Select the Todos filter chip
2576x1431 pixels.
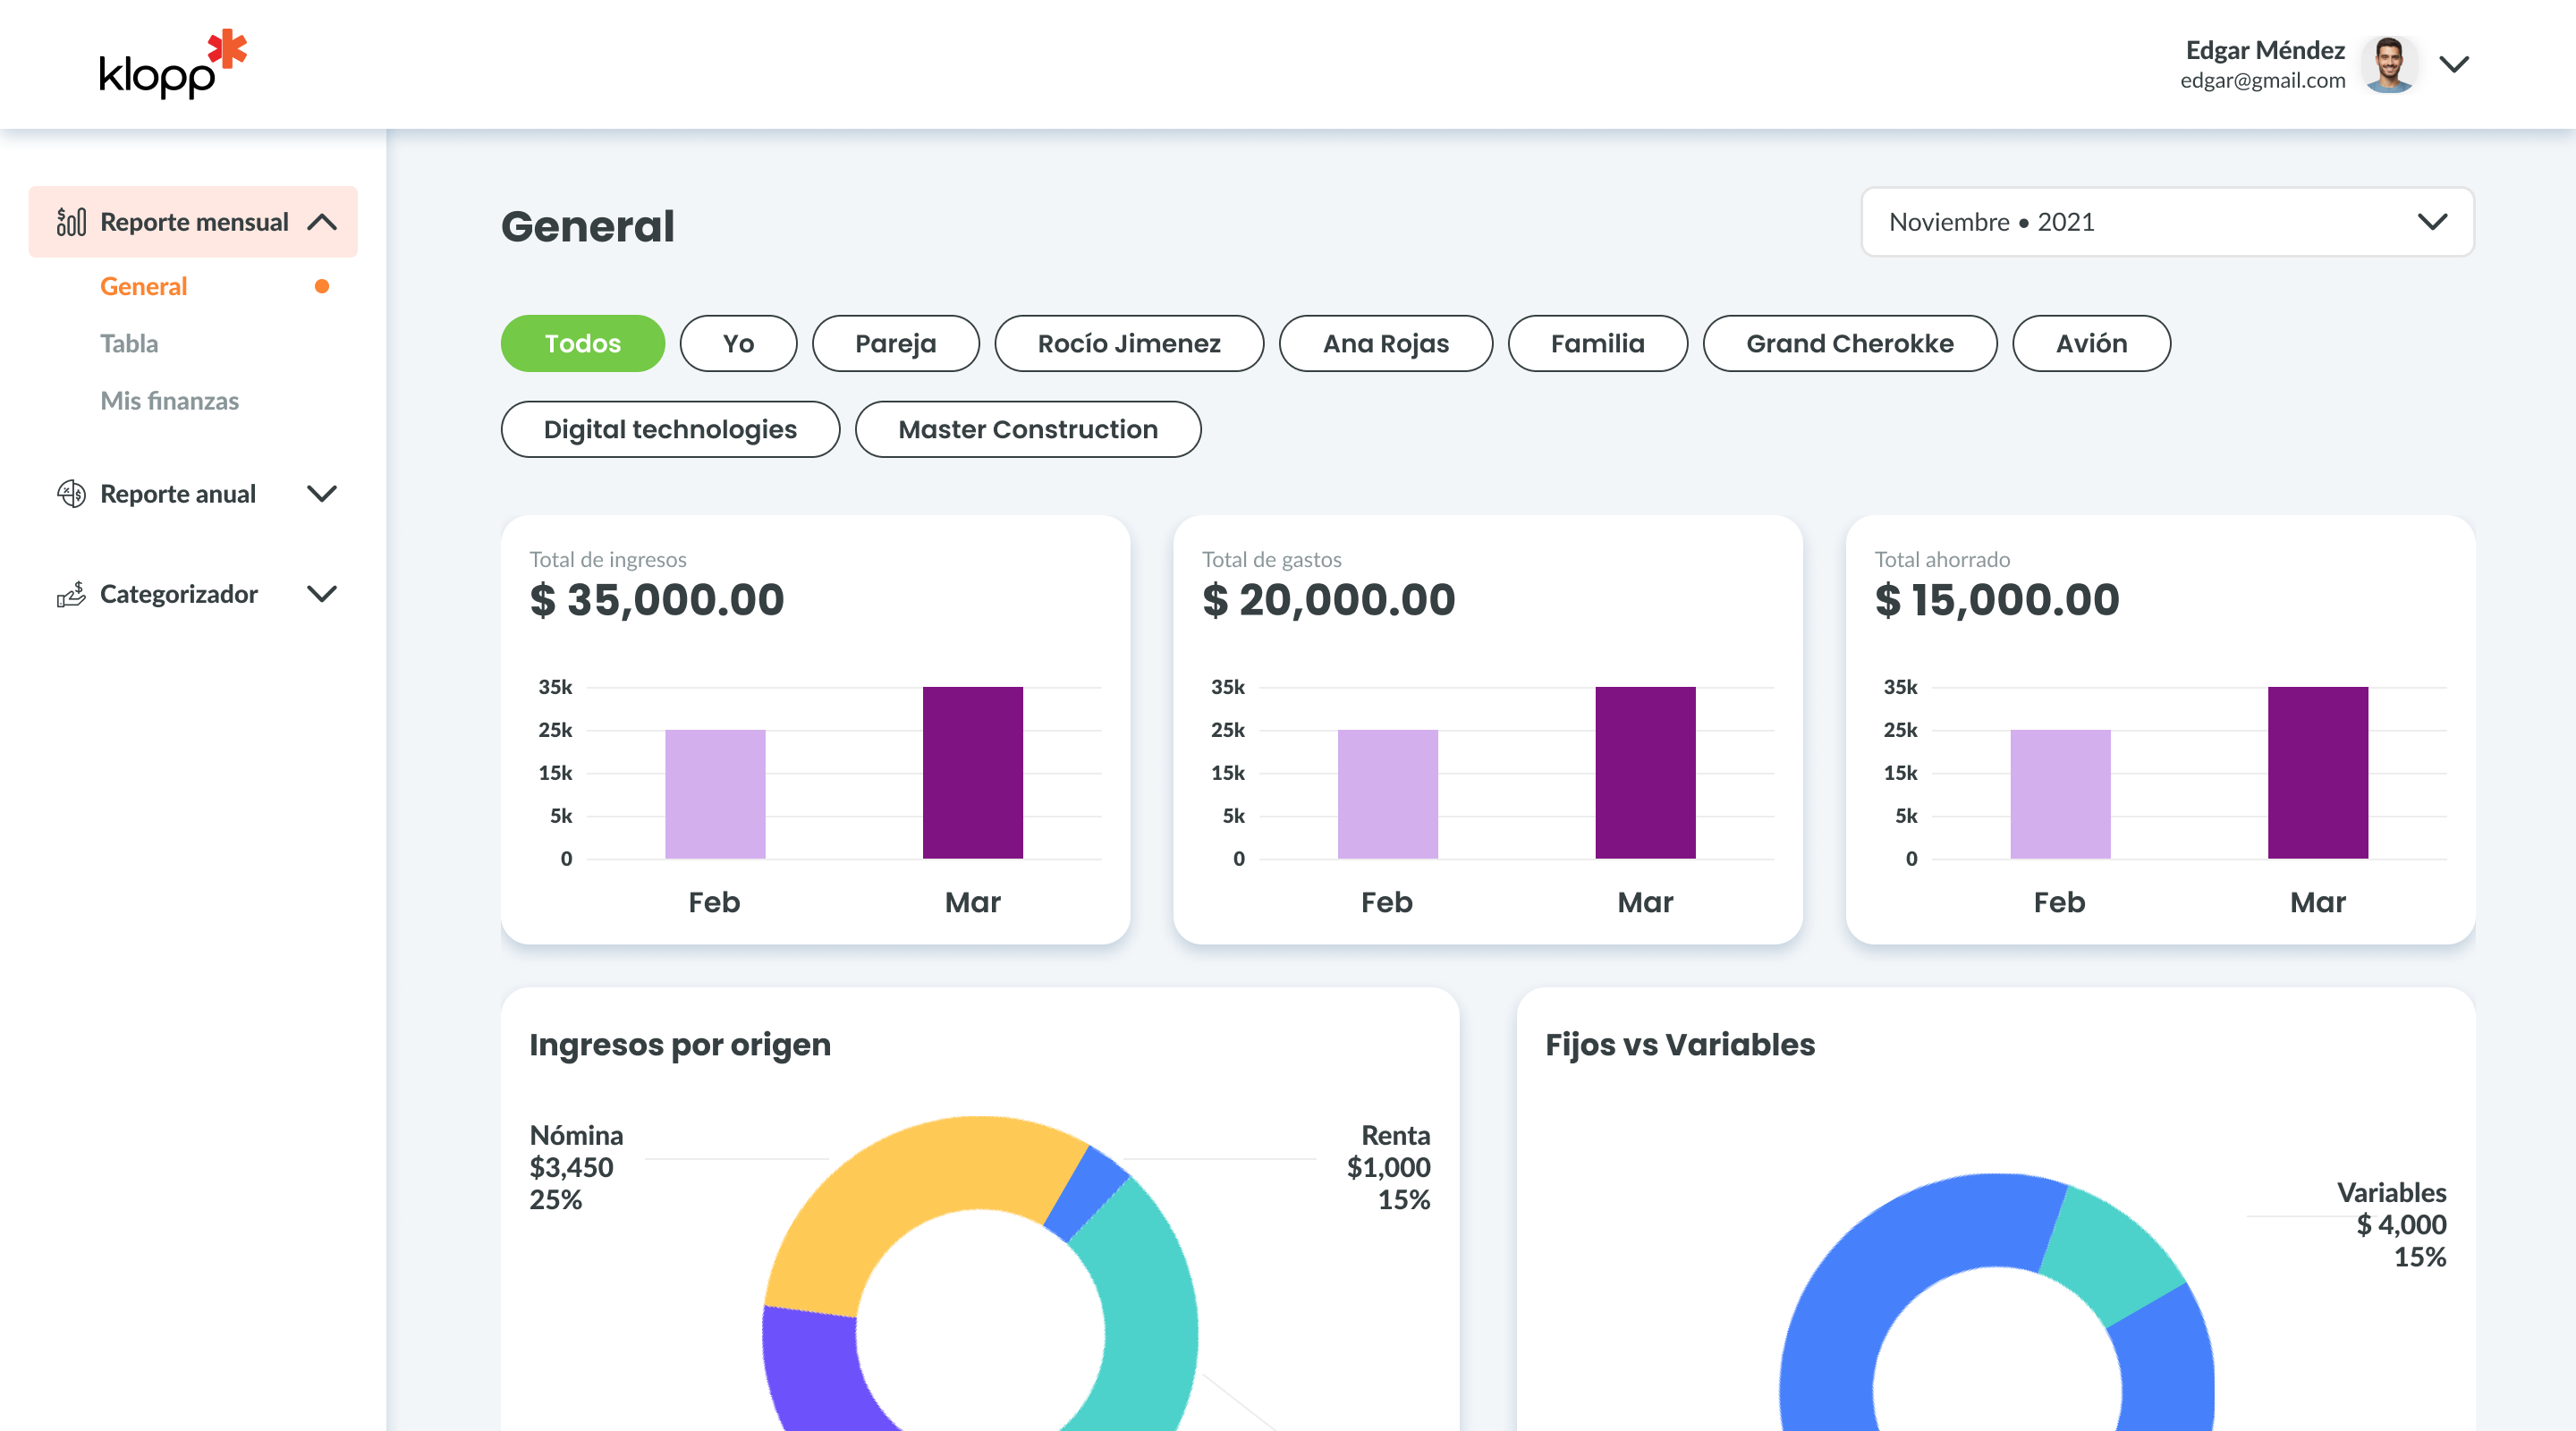tap(582, 343)
